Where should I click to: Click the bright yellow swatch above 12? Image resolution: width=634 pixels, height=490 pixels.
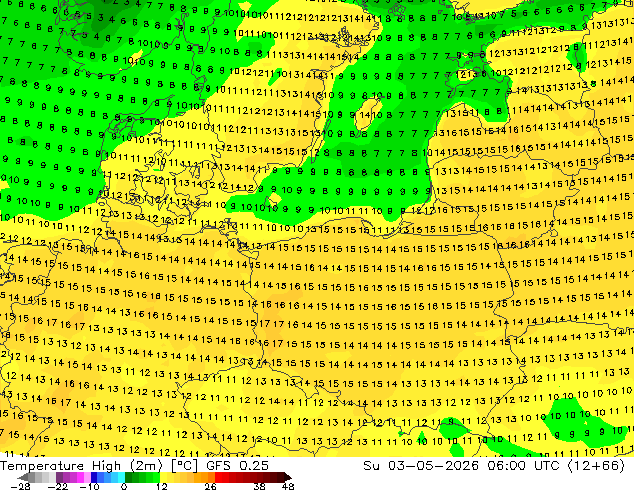click(163, 477)
